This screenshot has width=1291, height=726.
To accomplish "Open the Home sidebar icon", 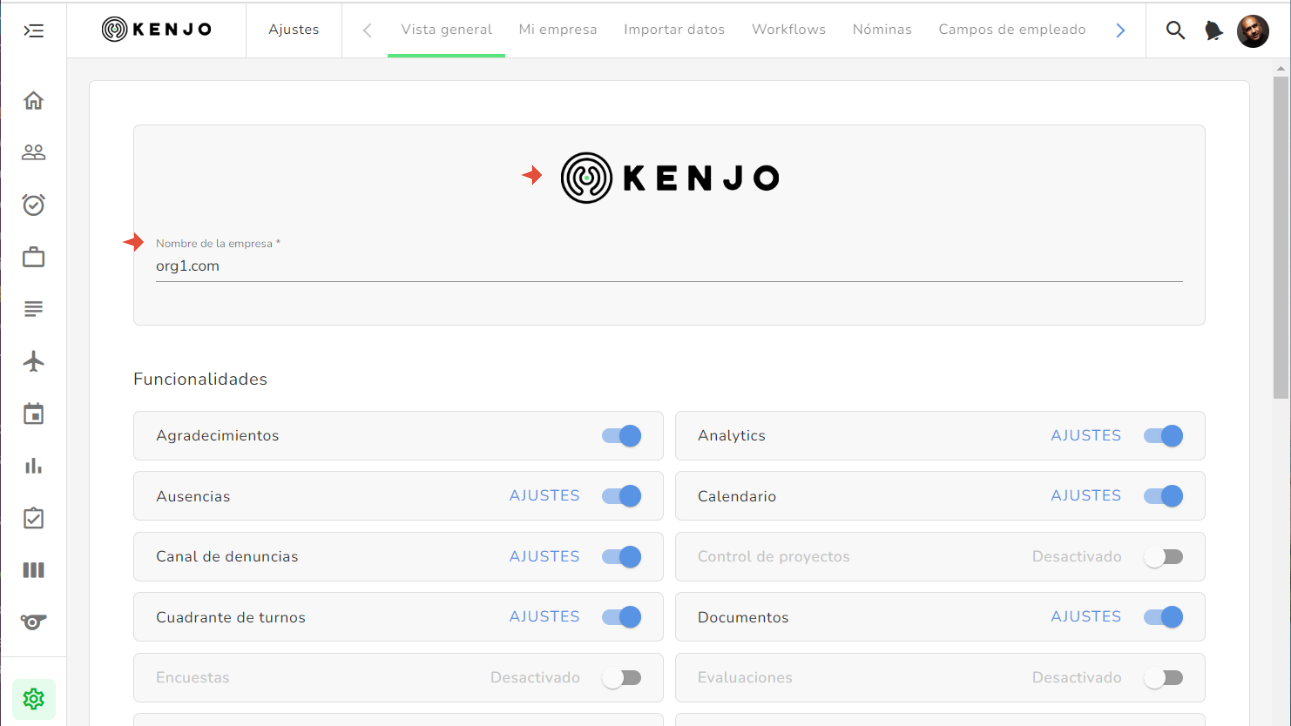I will click(x=33, y=100).
